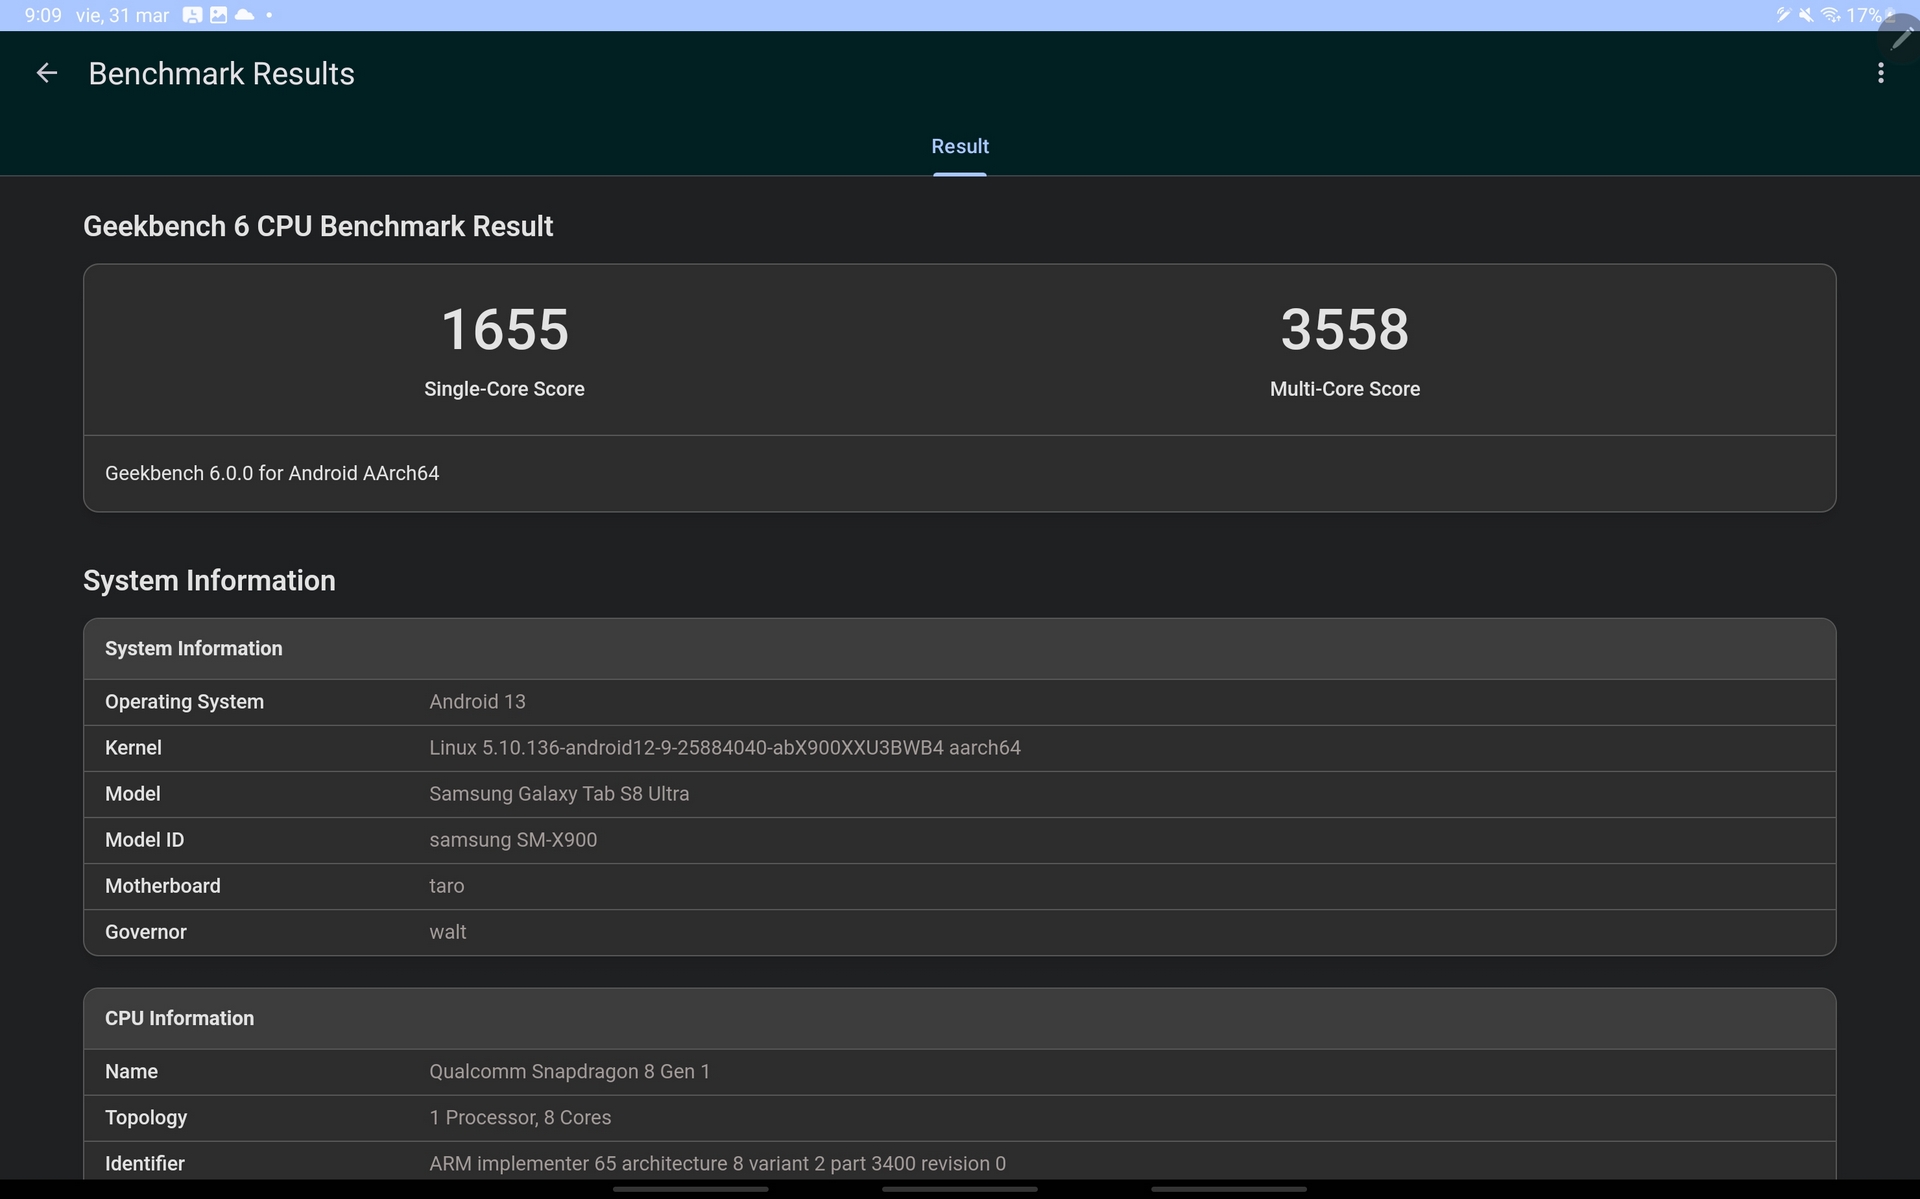Tap the Governor label
Screen dimensions: 1920x1199
(x=145, y=932)
